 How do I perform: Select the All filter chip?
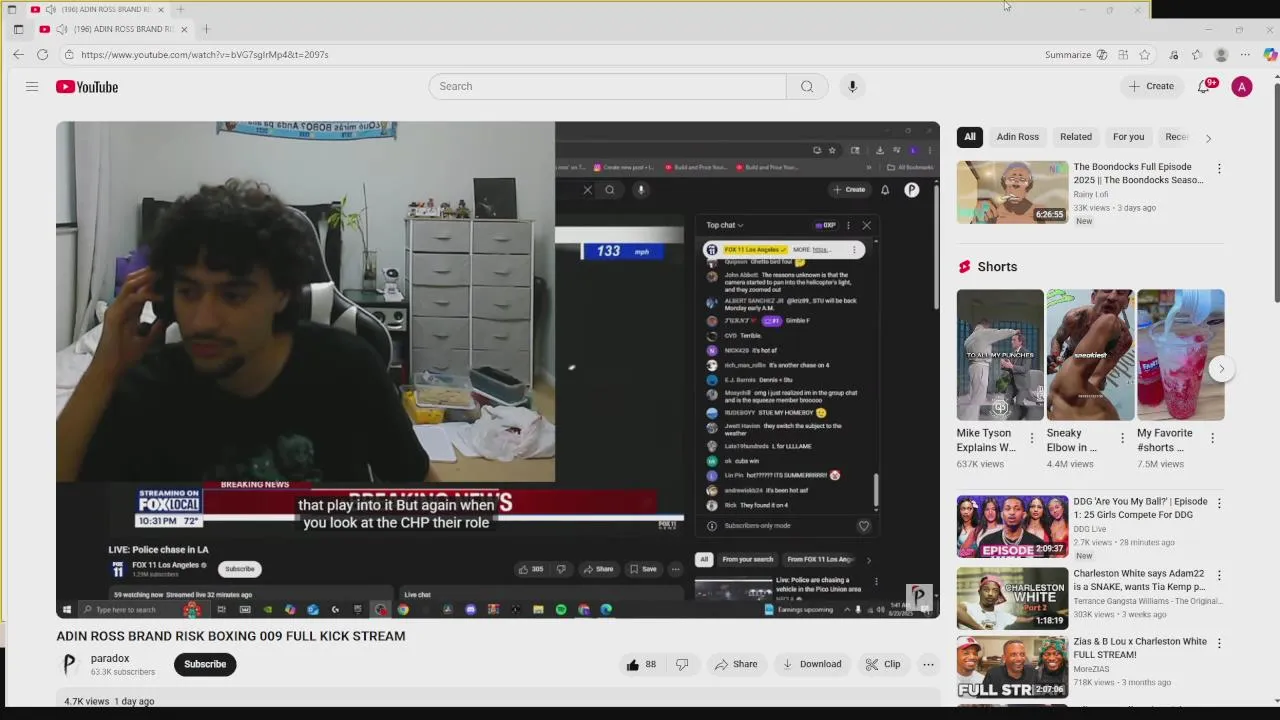tap(970, 137)
